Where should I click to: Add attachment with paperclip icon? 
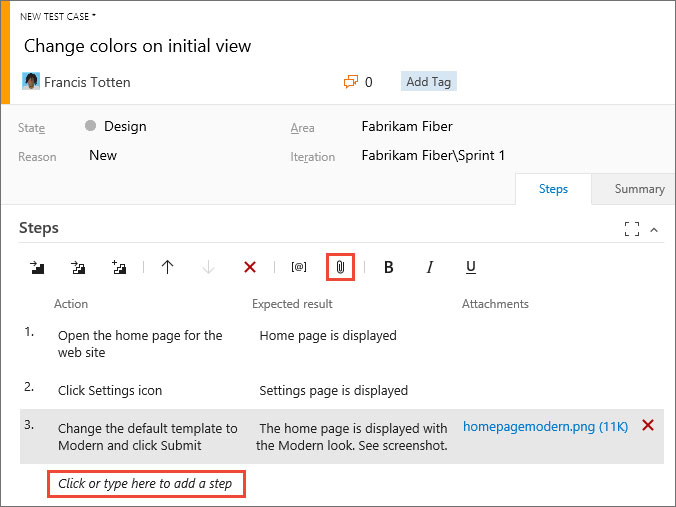pos(340,267)
